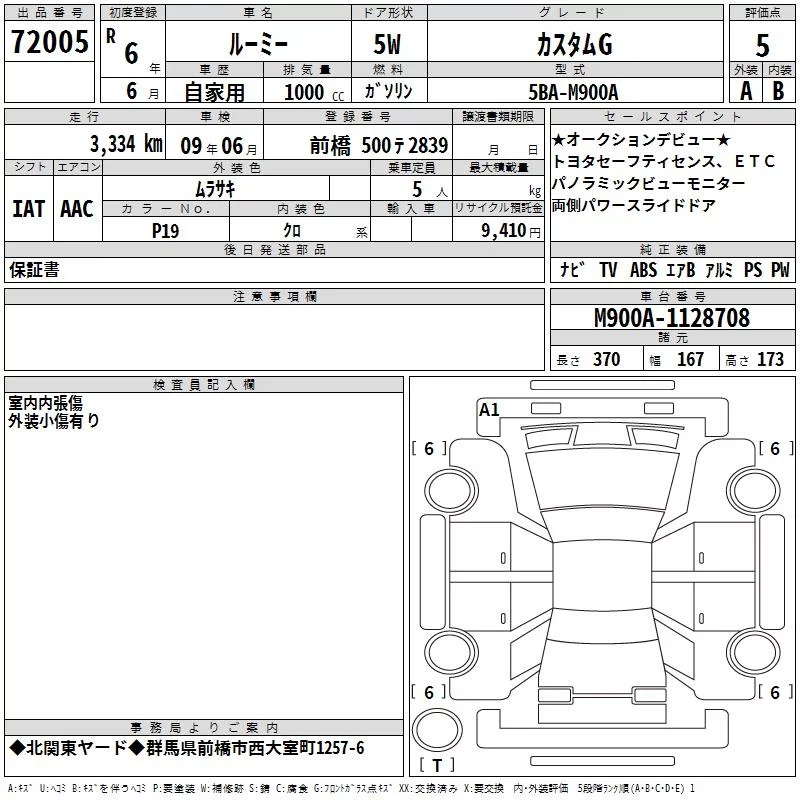Click damage code legend at bottom
This screenshot has height=800, width=800.
[x=351, y=788]
